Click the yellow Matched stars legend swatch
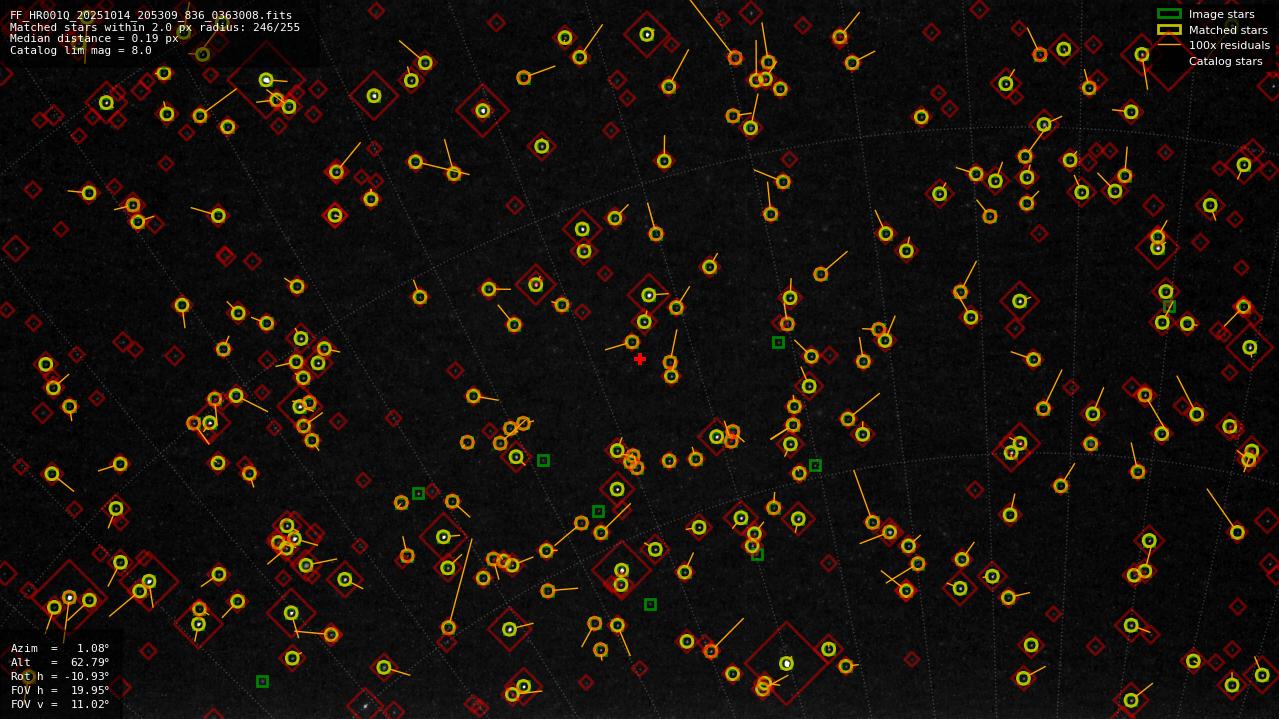This screenshot has height=719, width=1279. click(x=1169, y=30)
